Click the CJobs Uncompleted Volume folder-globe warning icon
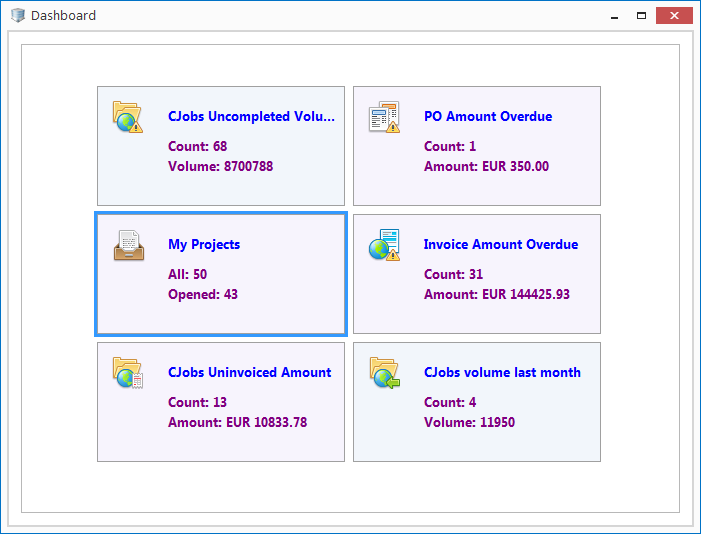This screenshot has width=701, height=534. [128, 117]
